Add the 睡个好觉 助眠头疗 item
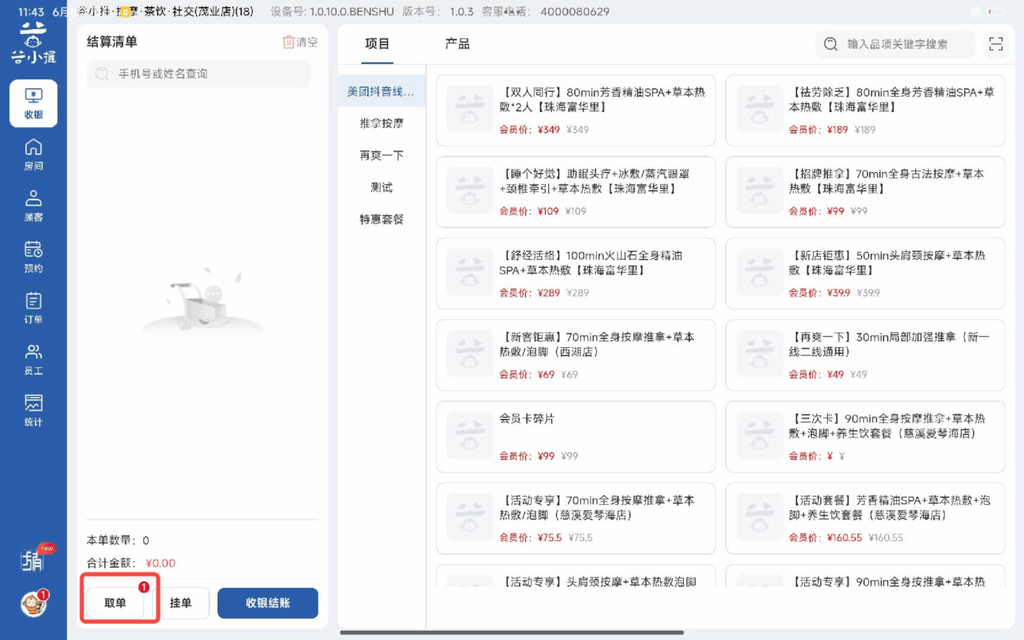Screen dimensions: 1024x640 [x=575, y=192]
